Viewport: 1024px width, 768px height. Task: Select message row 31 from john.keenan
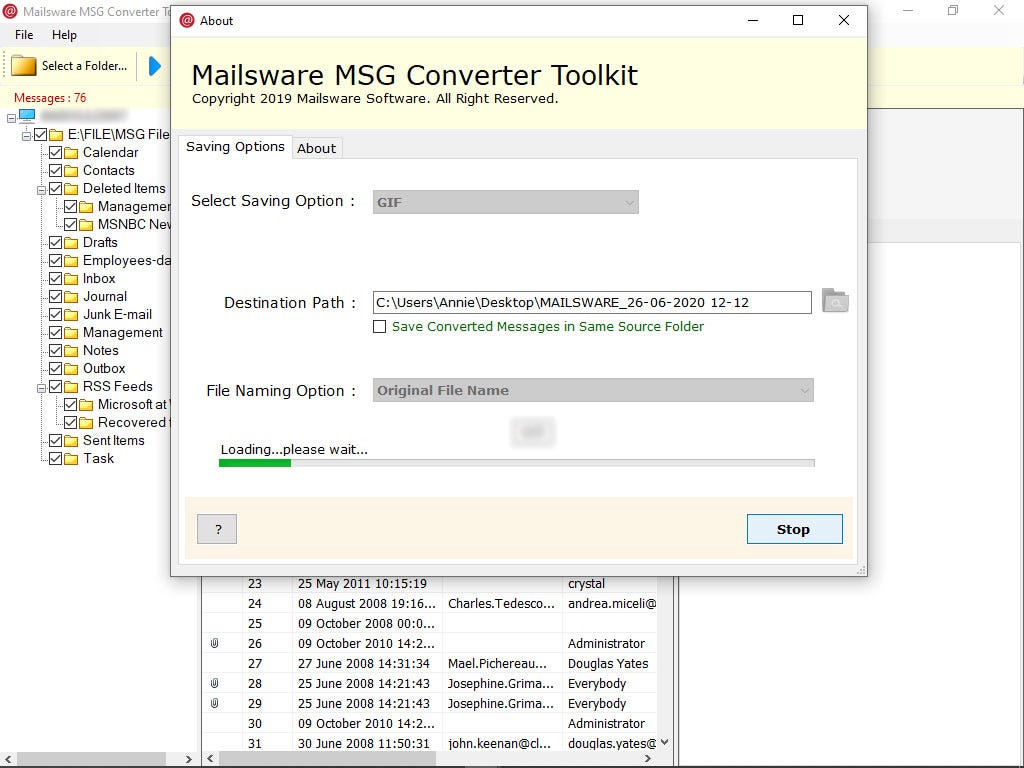click(430, 743)
